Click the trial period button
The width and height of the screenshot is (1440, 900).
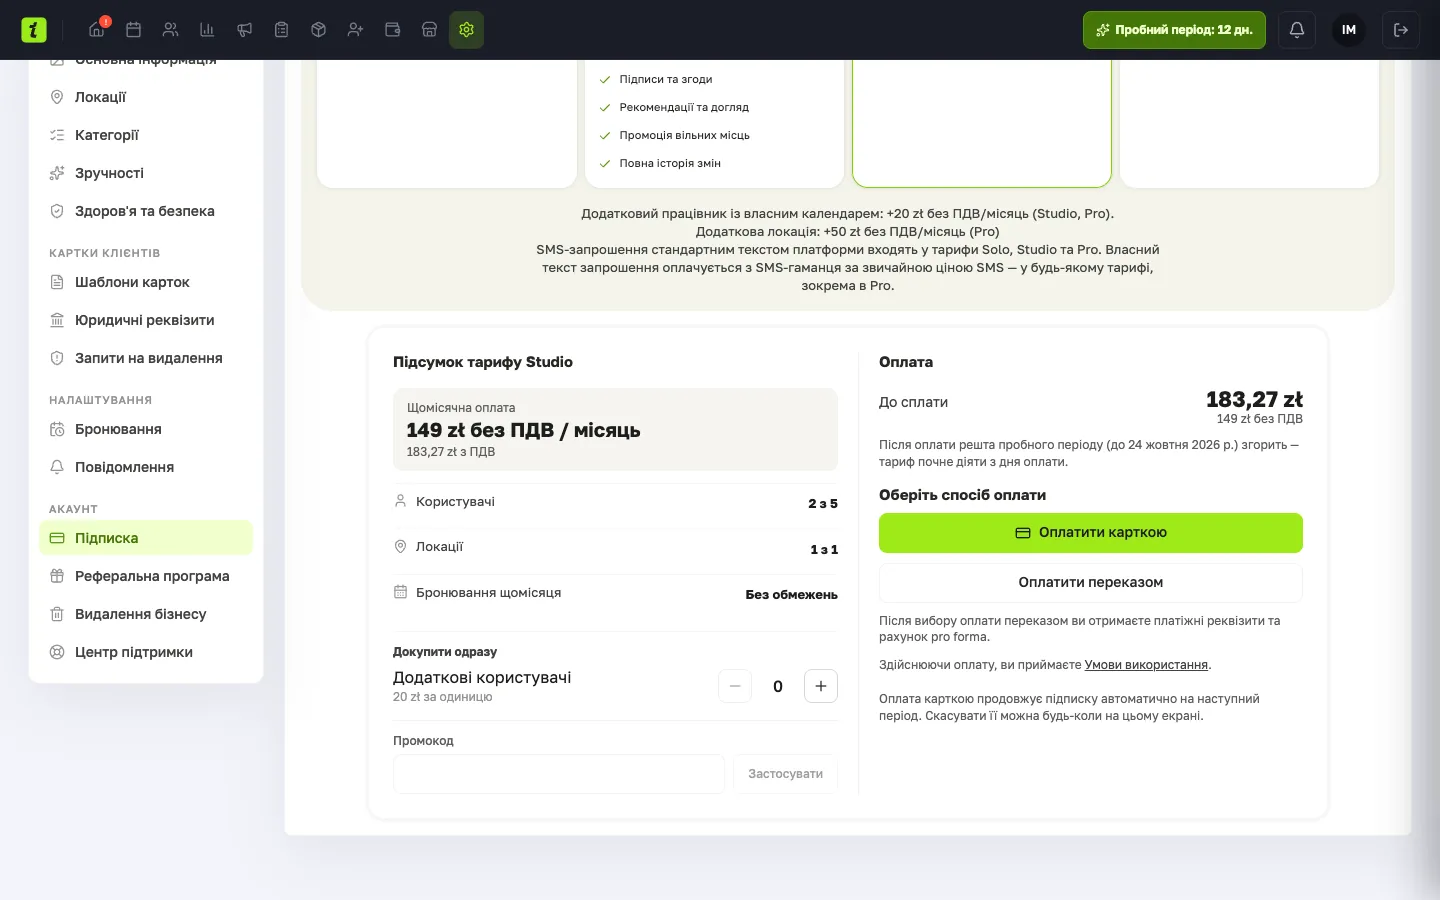click(1174, 30)
